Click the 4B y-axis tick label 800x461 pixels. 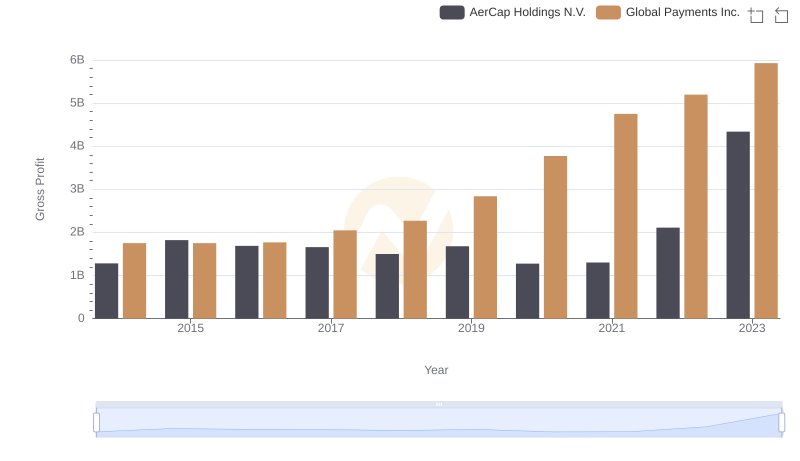tap(77, 146)
